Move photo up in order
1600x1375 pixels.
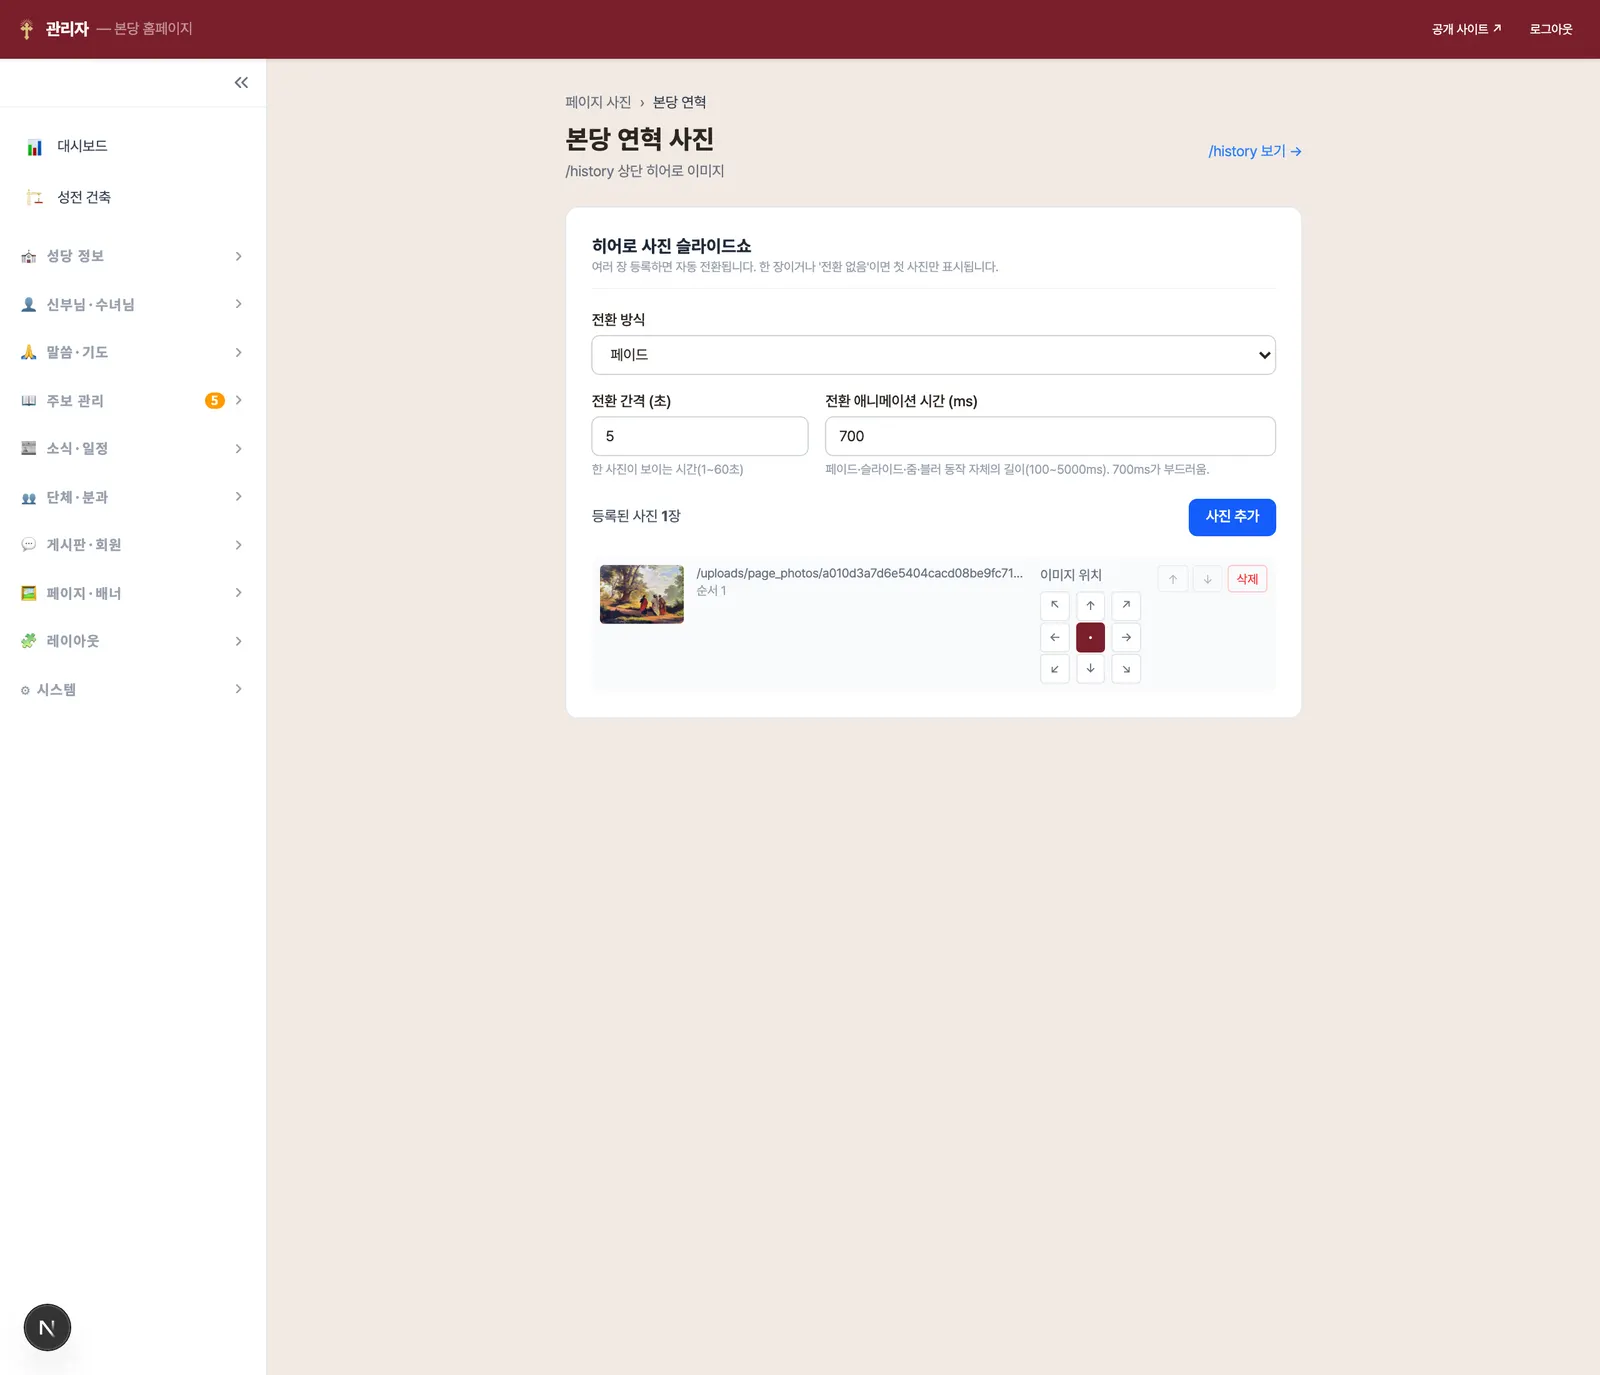pos(1173,579)
